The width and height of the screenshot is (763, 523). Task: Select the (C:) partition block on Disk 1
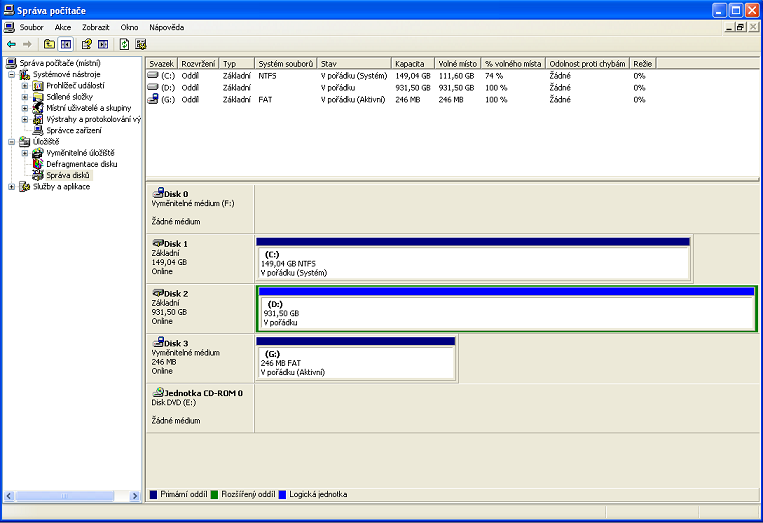point(472,263)
